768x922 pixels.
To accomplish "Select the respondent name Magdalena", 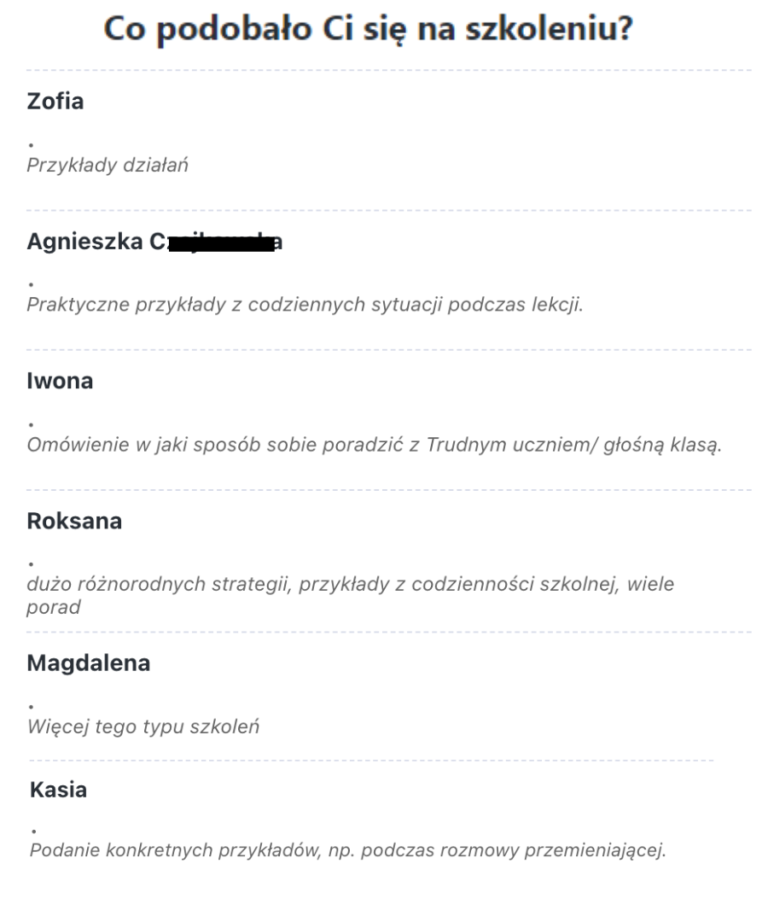I will click(88, 663).
